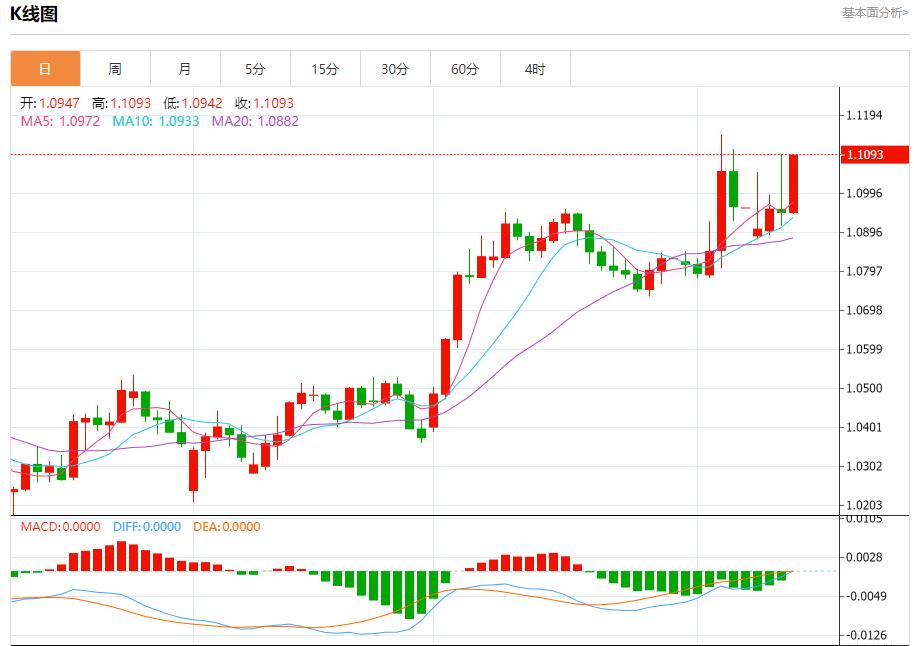Click the DEA: 0.0000 indicator label
Viewport: 914px width, 646px height.
[225, 527]
